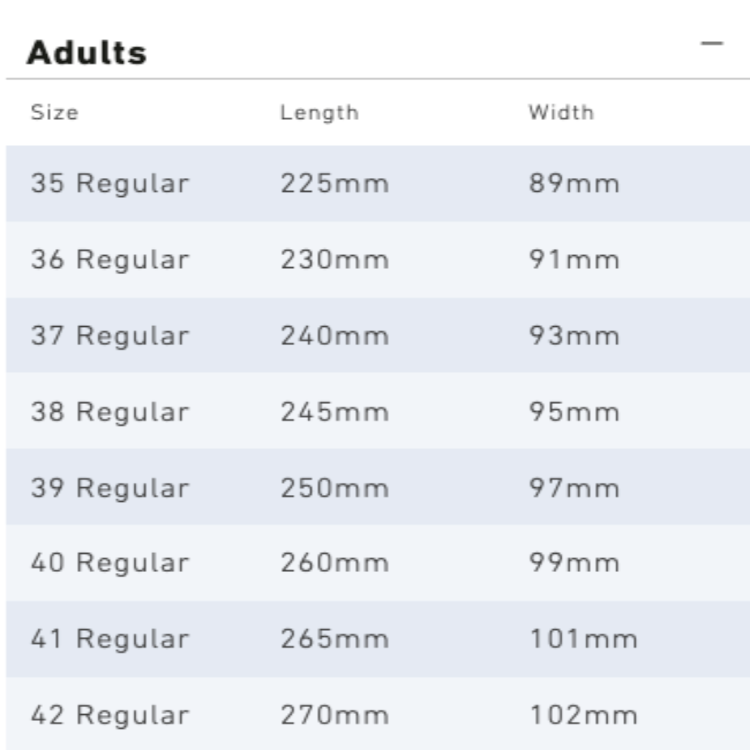Select the 40 Regular size row
This screenshot has height=750, width=750.
(109, 563)
